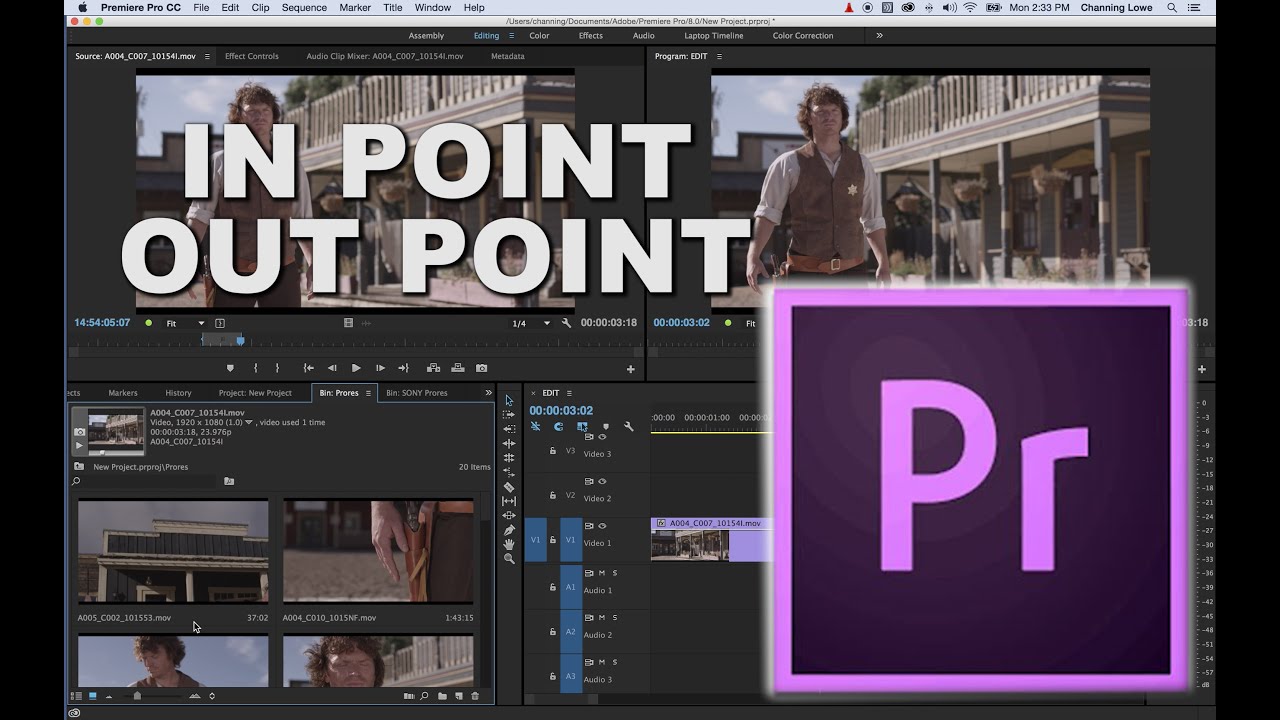
Task: Open the Sequence menu
Action: coord(304,7)
